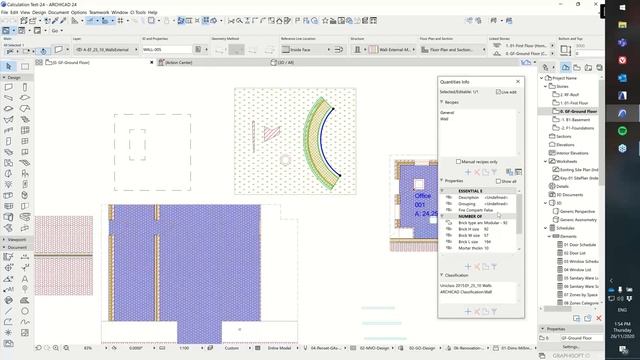Click red delete icon at Navigator bottom
Viewport: 640px width, 360px height.
(x=599, y=318)
